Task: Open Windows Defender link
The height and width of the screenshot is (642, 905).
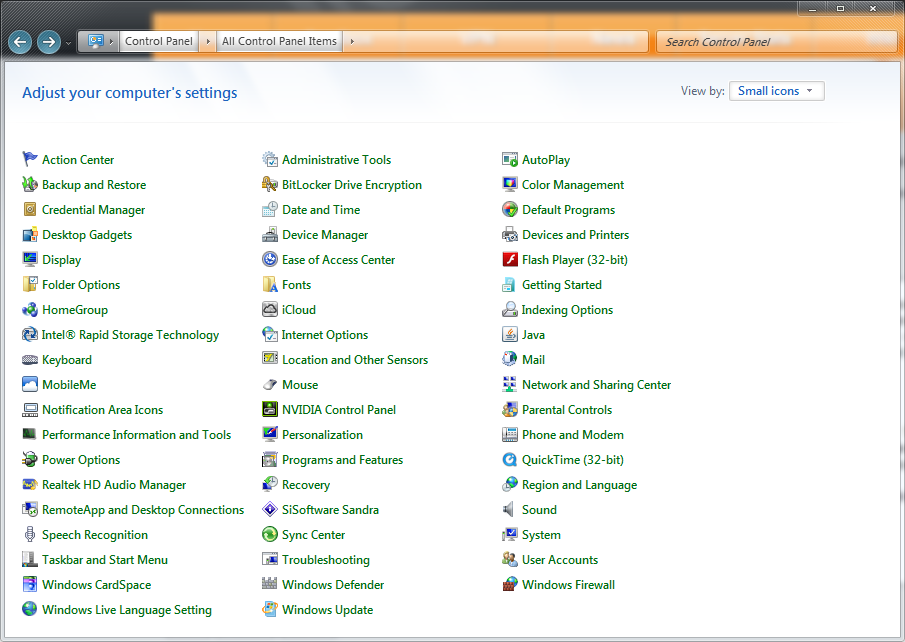Action: pos(332,584)
